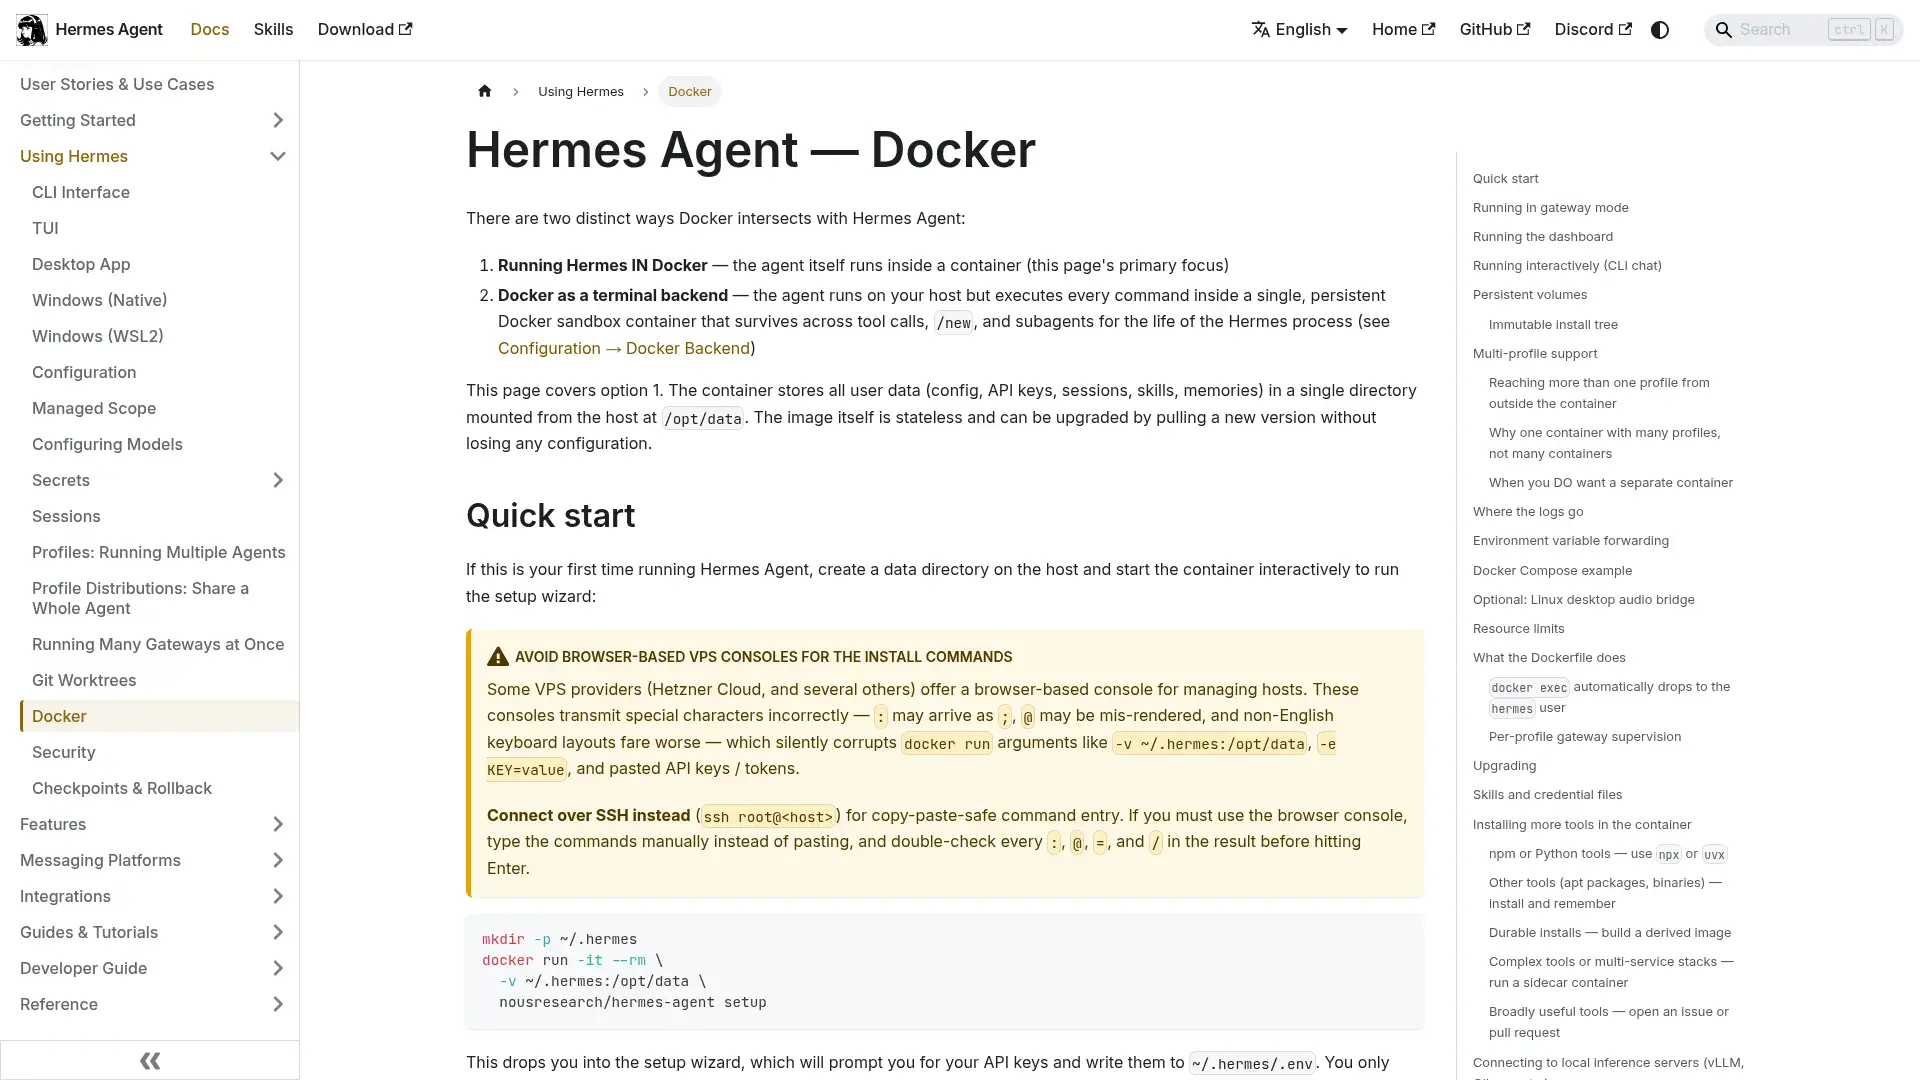Open the Home external link

tap(1403, 29)
